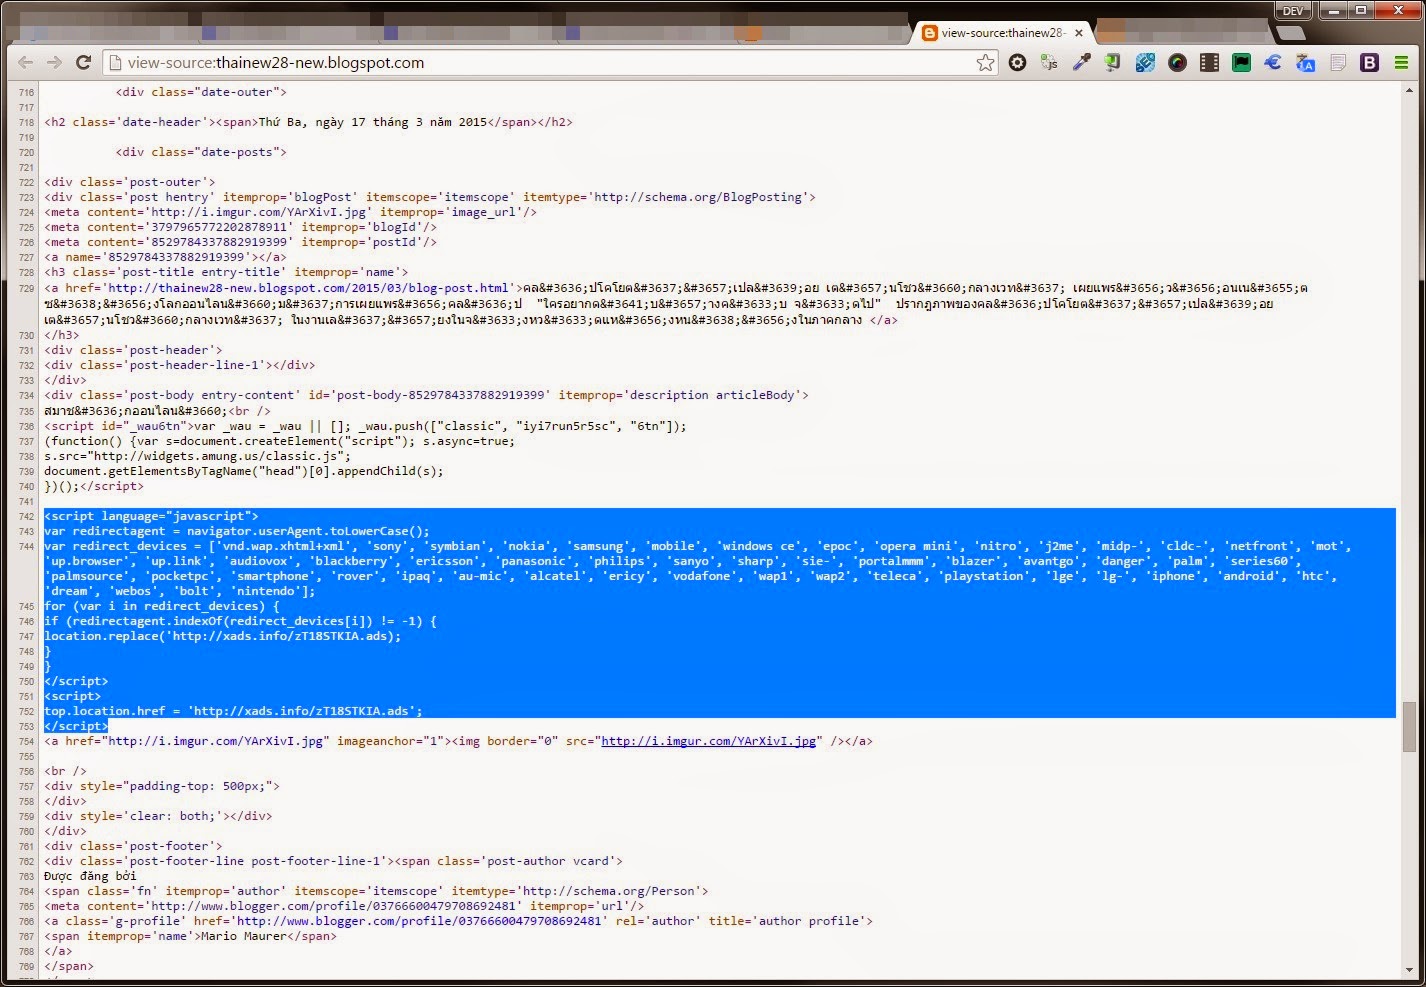Screen dimensions: 1426x987
Task: Click the div class='post-header-line-1' line
Action: (x=180, y=365)
